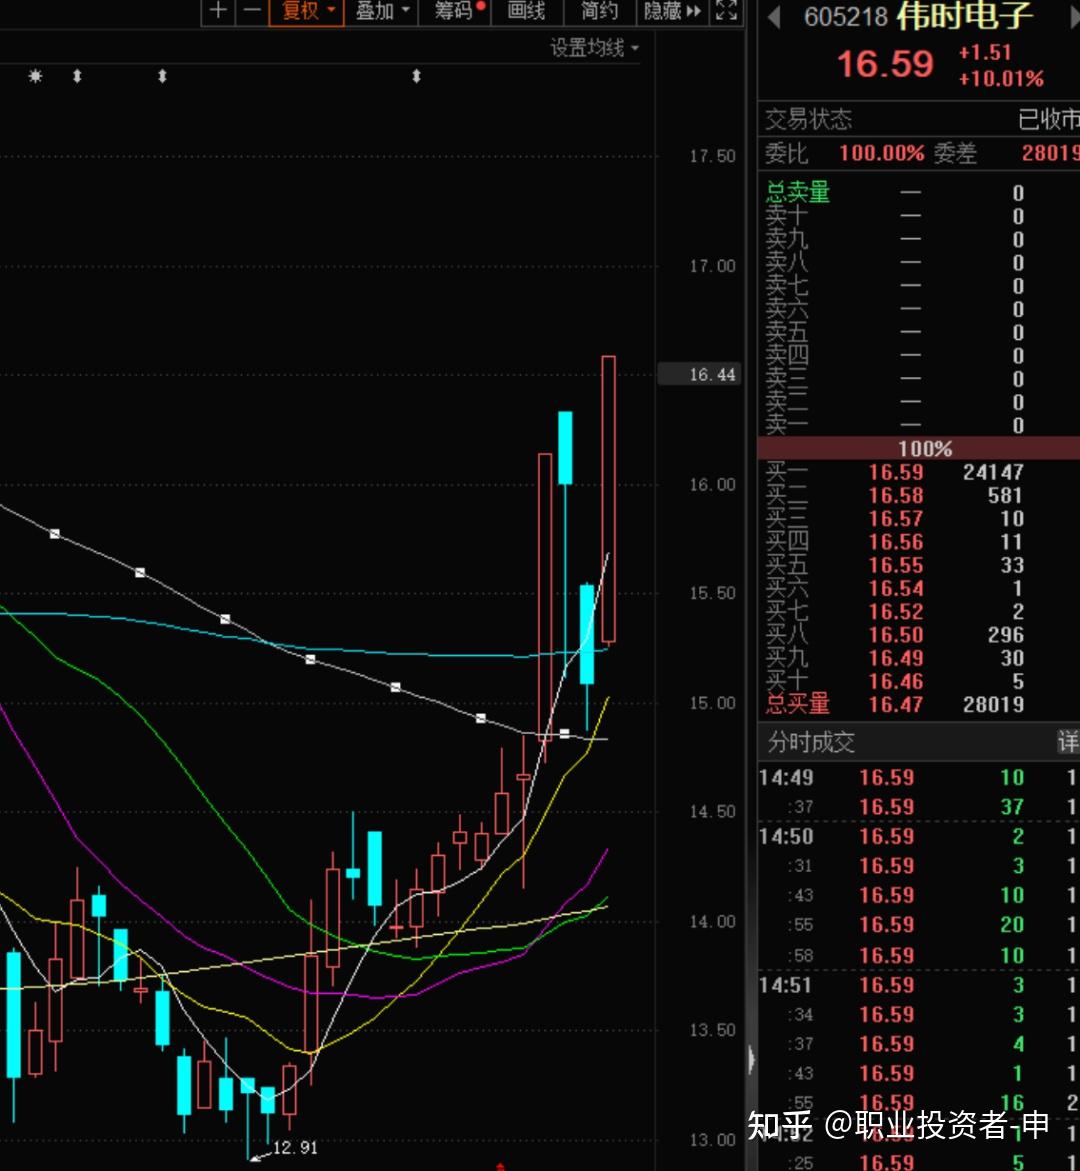Viewport: 1080px width, 1171px height.
Task: Click the 16.44 price label on axis
Action: pyautogui.click(x=712, y=375)
